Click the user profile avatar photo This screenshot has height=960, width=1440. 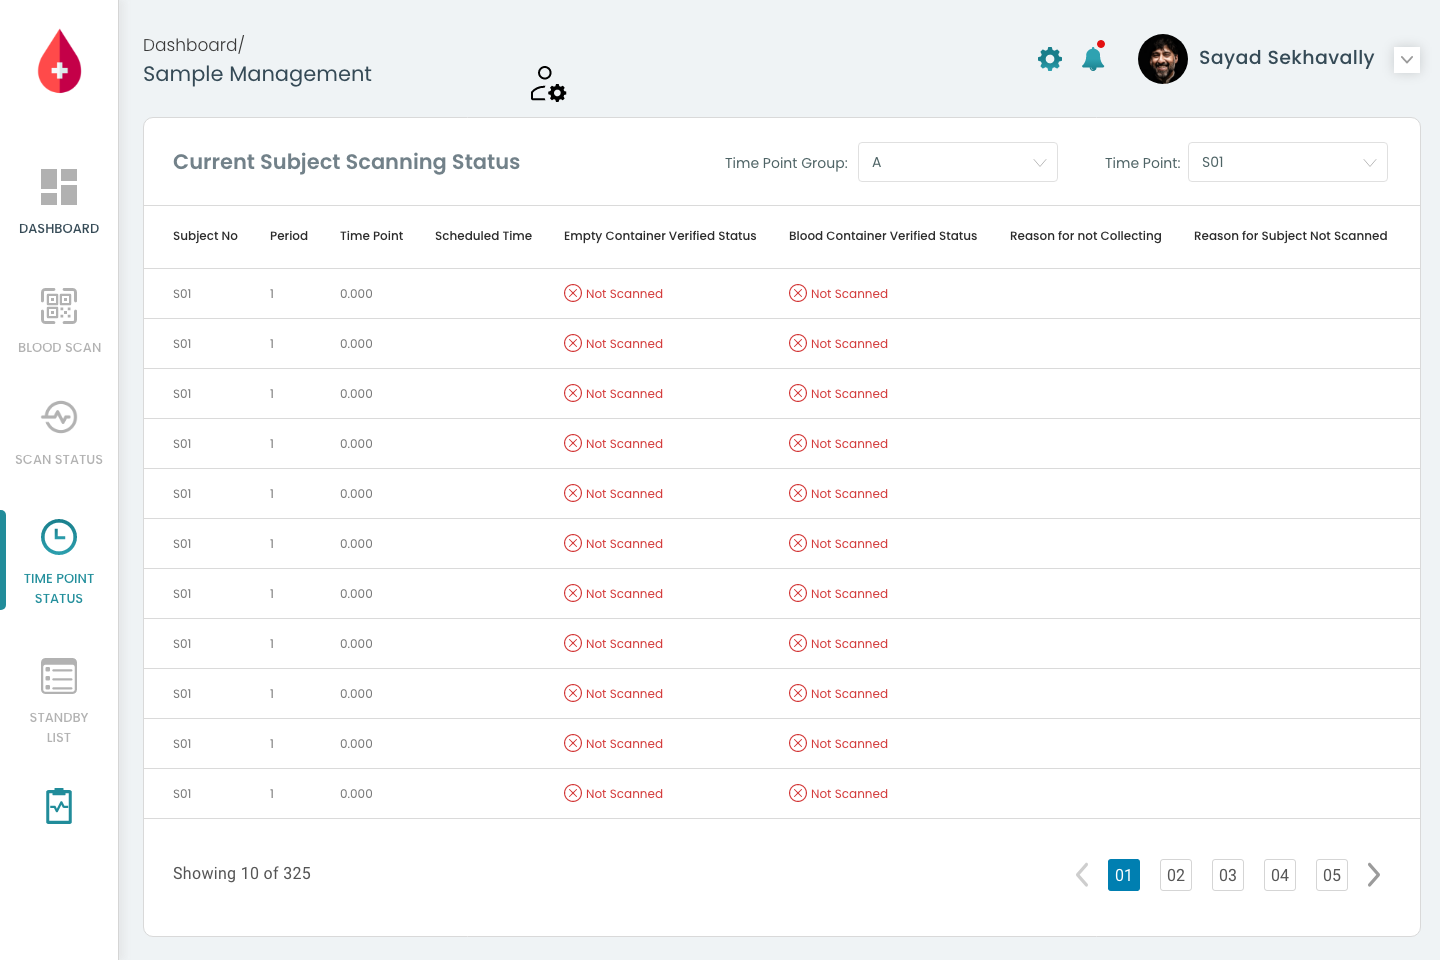click(x=1163, y=59)
